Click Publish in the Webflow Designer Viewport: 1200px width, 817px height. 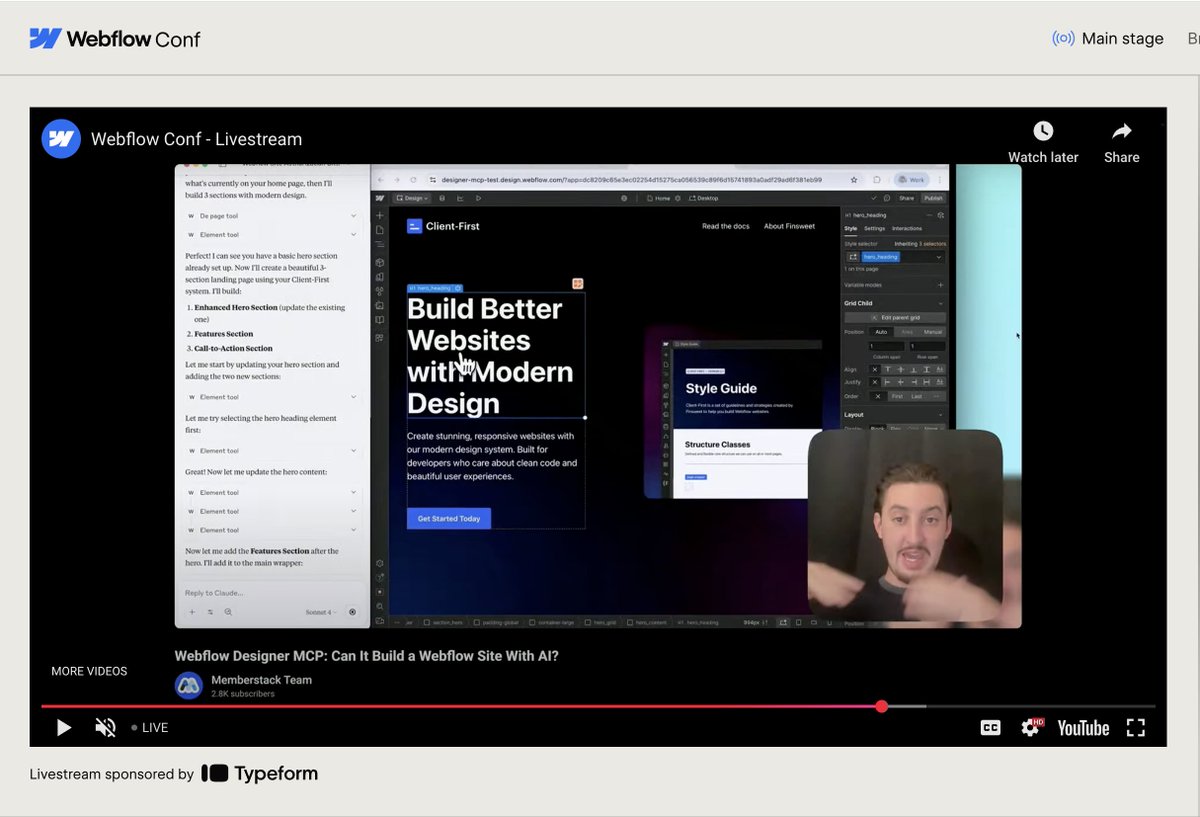point(933,198)
